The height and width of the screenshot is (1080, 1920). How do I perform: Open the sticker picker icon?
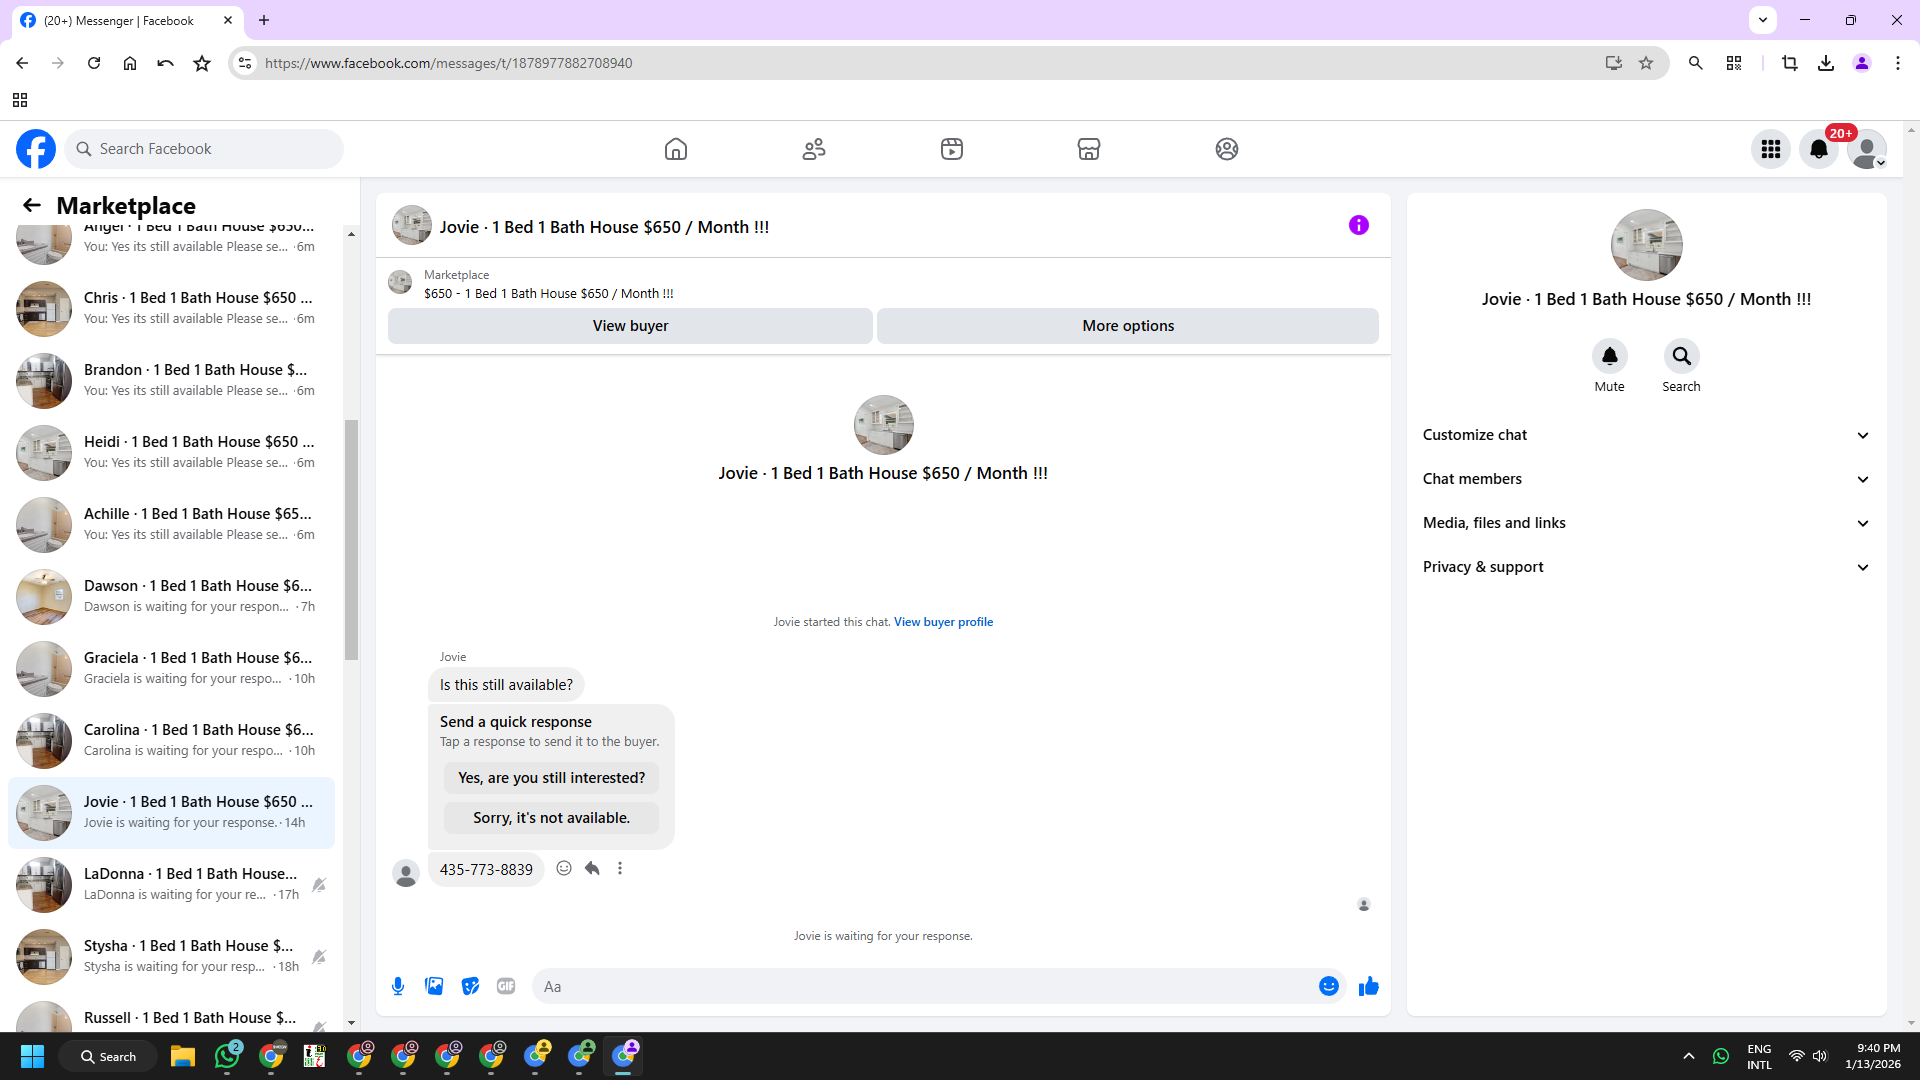(470, 986)
